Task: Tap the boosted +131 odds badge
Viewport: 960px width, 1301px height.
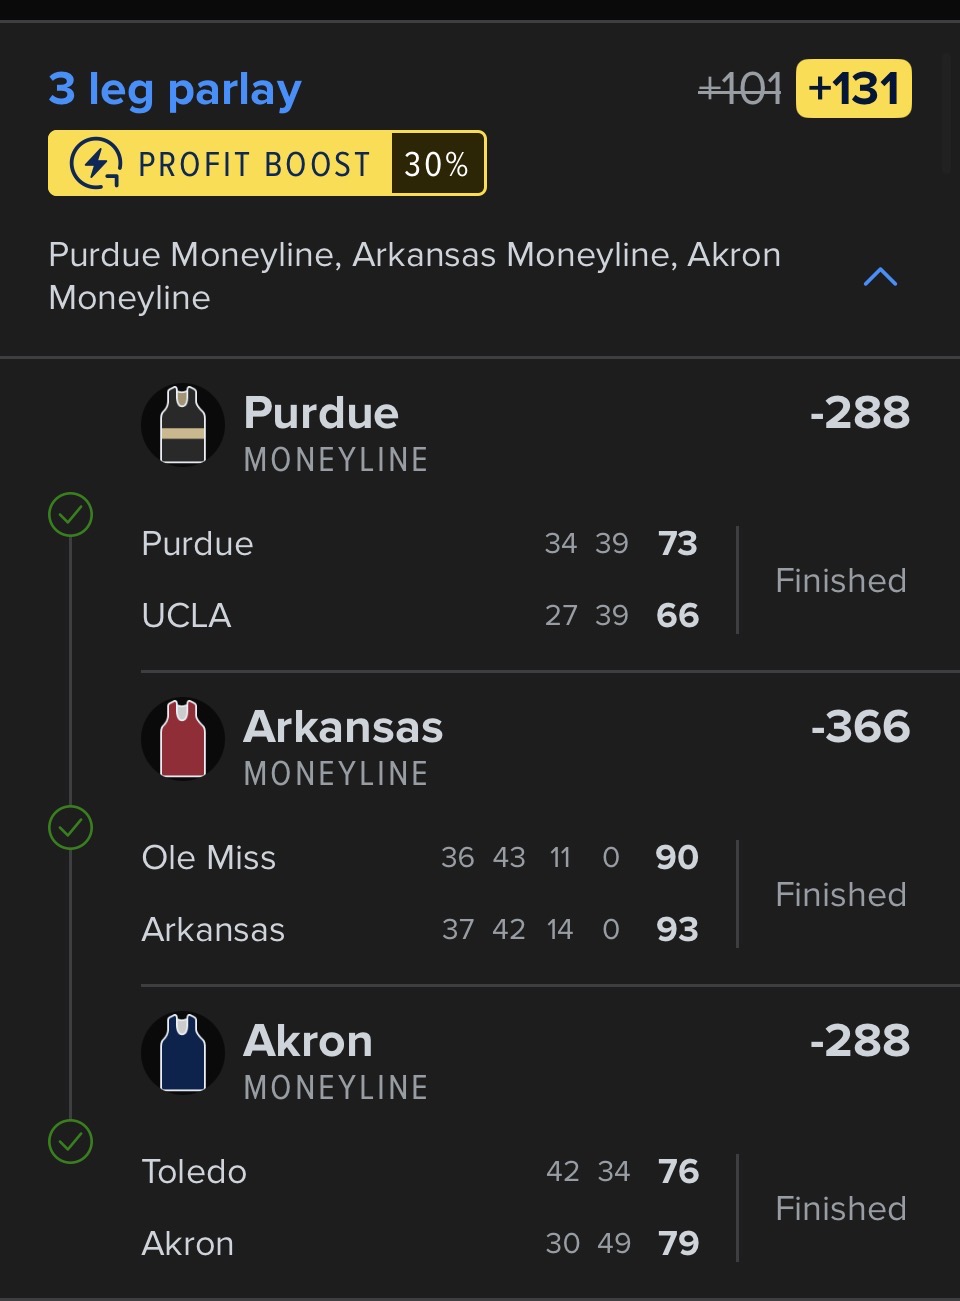Action: pyautogui.click(x=853, y=89)
